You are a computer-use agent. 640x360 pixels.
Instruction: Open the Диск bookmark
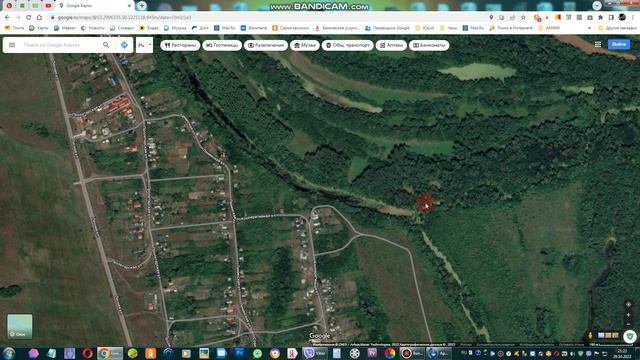tap(200, 28)
